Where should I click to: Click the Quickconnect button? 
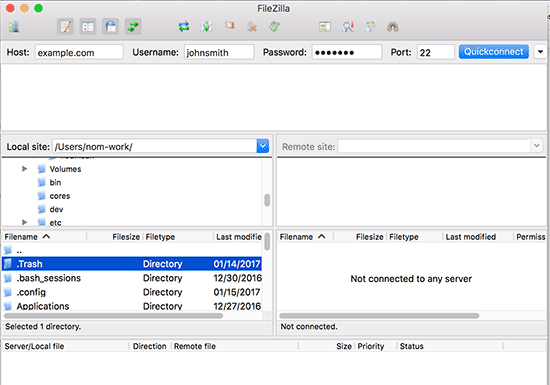[x=494, y=52]
